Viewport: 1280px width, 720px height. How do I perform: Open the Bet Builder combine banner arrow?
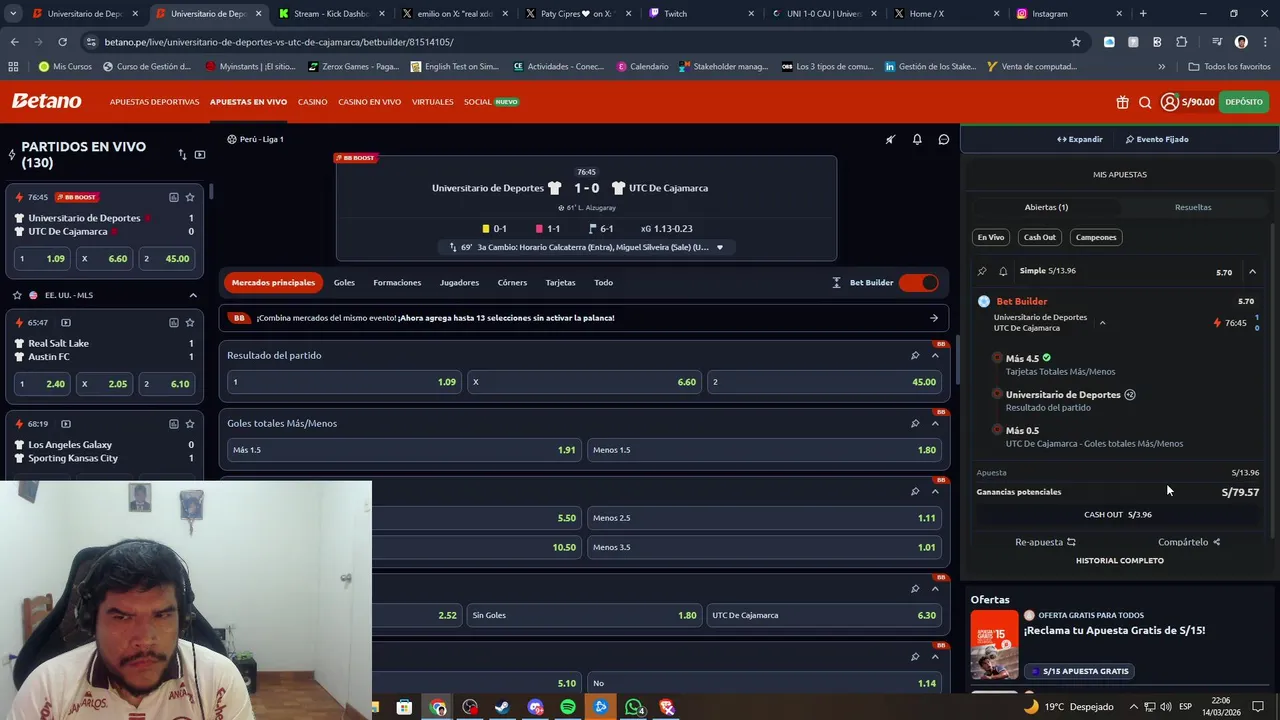(934, 318)
